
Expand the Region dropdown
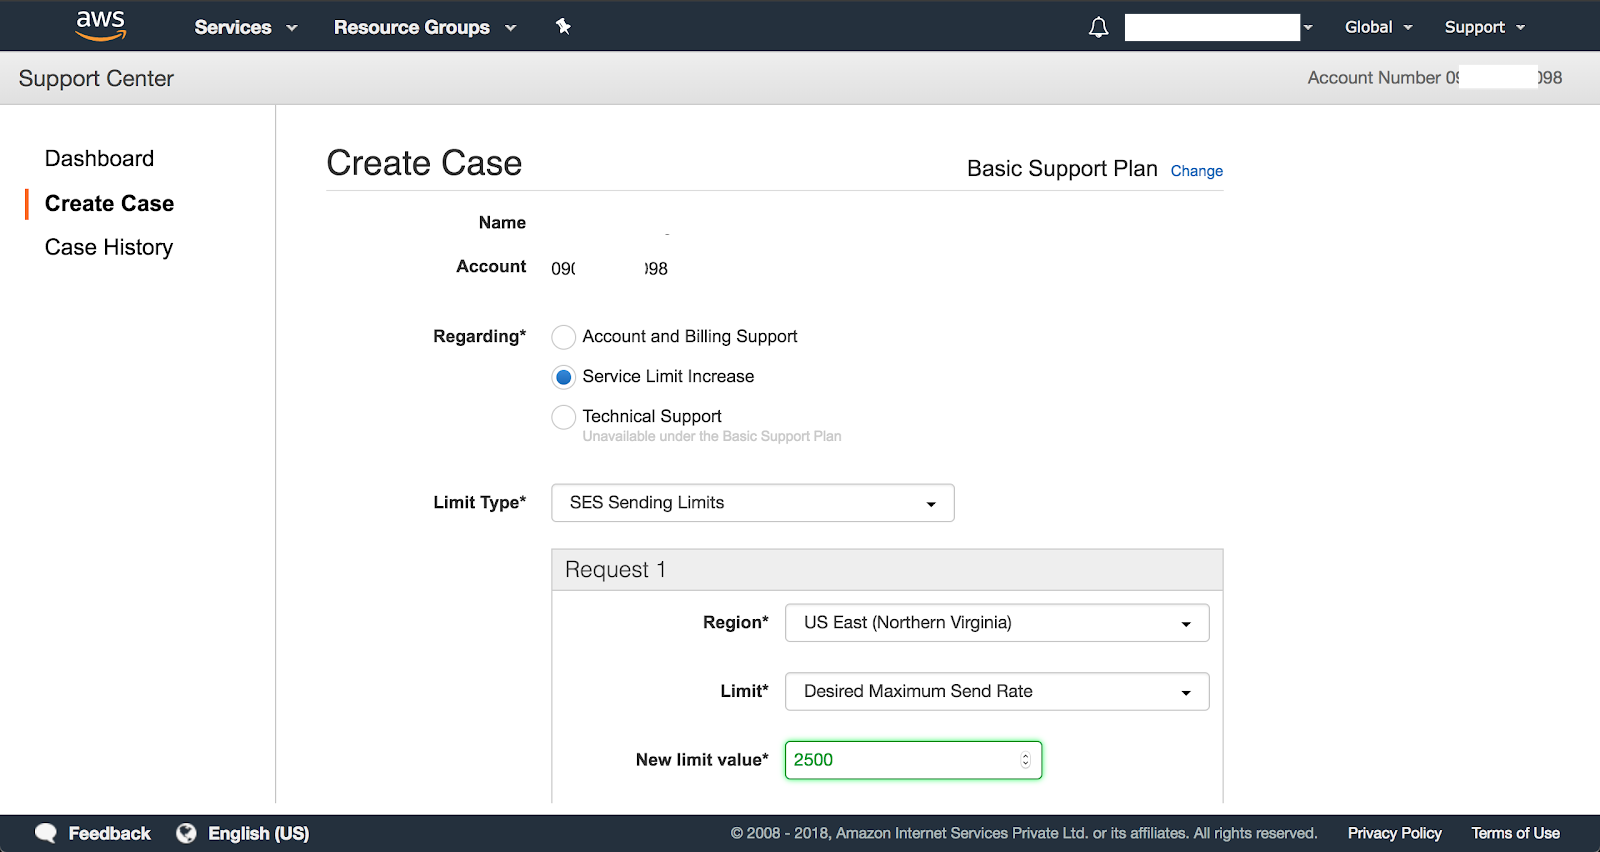[996, 623]
